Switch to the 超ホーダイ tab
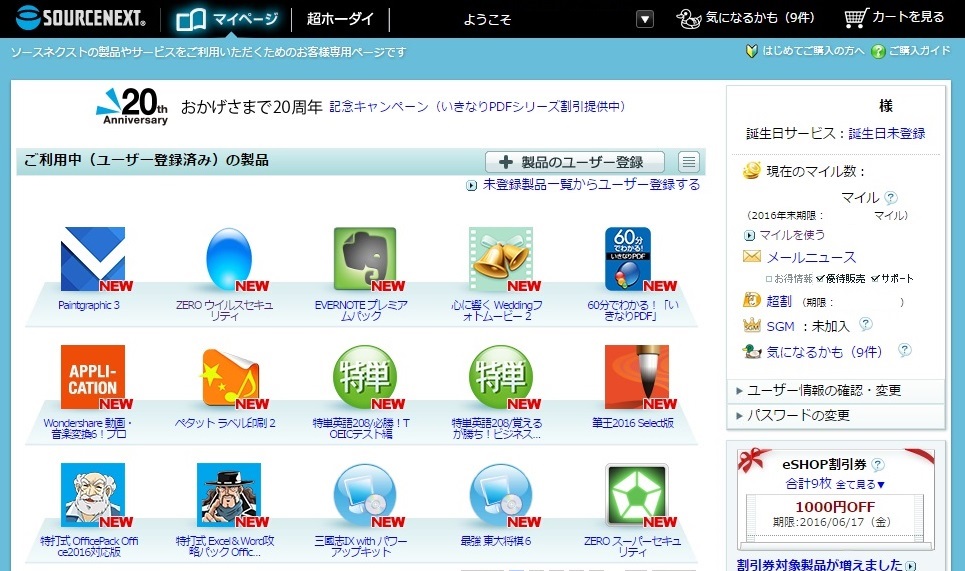Image resolution: width=965 pixels, height=571 pixels. (340, 19)
